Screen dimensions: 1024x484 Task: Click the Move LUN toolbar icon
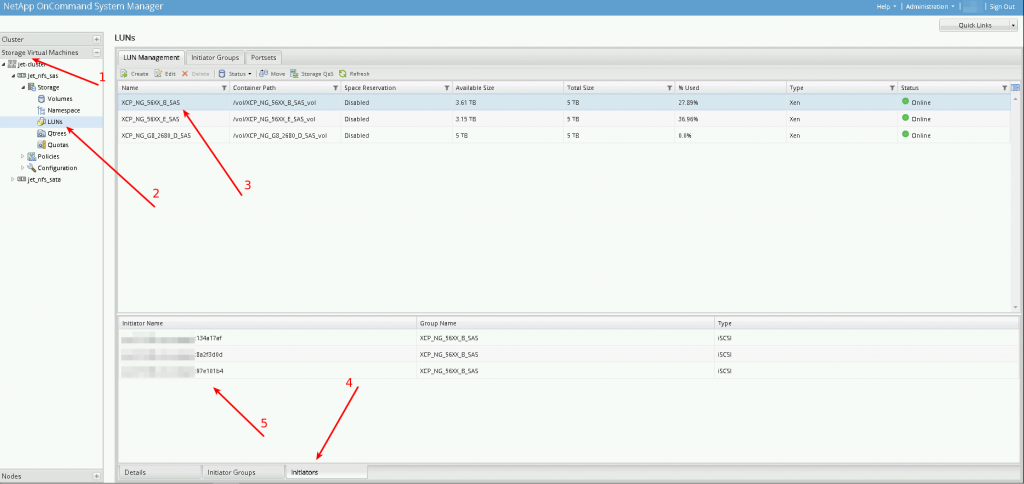pos(264,74)
